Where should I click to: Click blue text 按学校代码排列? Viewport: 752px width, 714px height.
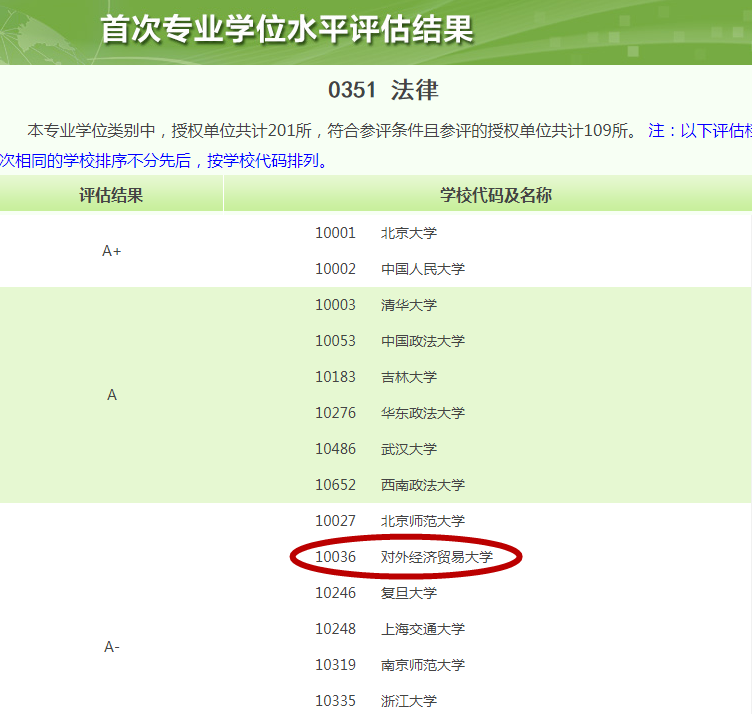coord(267,161)
